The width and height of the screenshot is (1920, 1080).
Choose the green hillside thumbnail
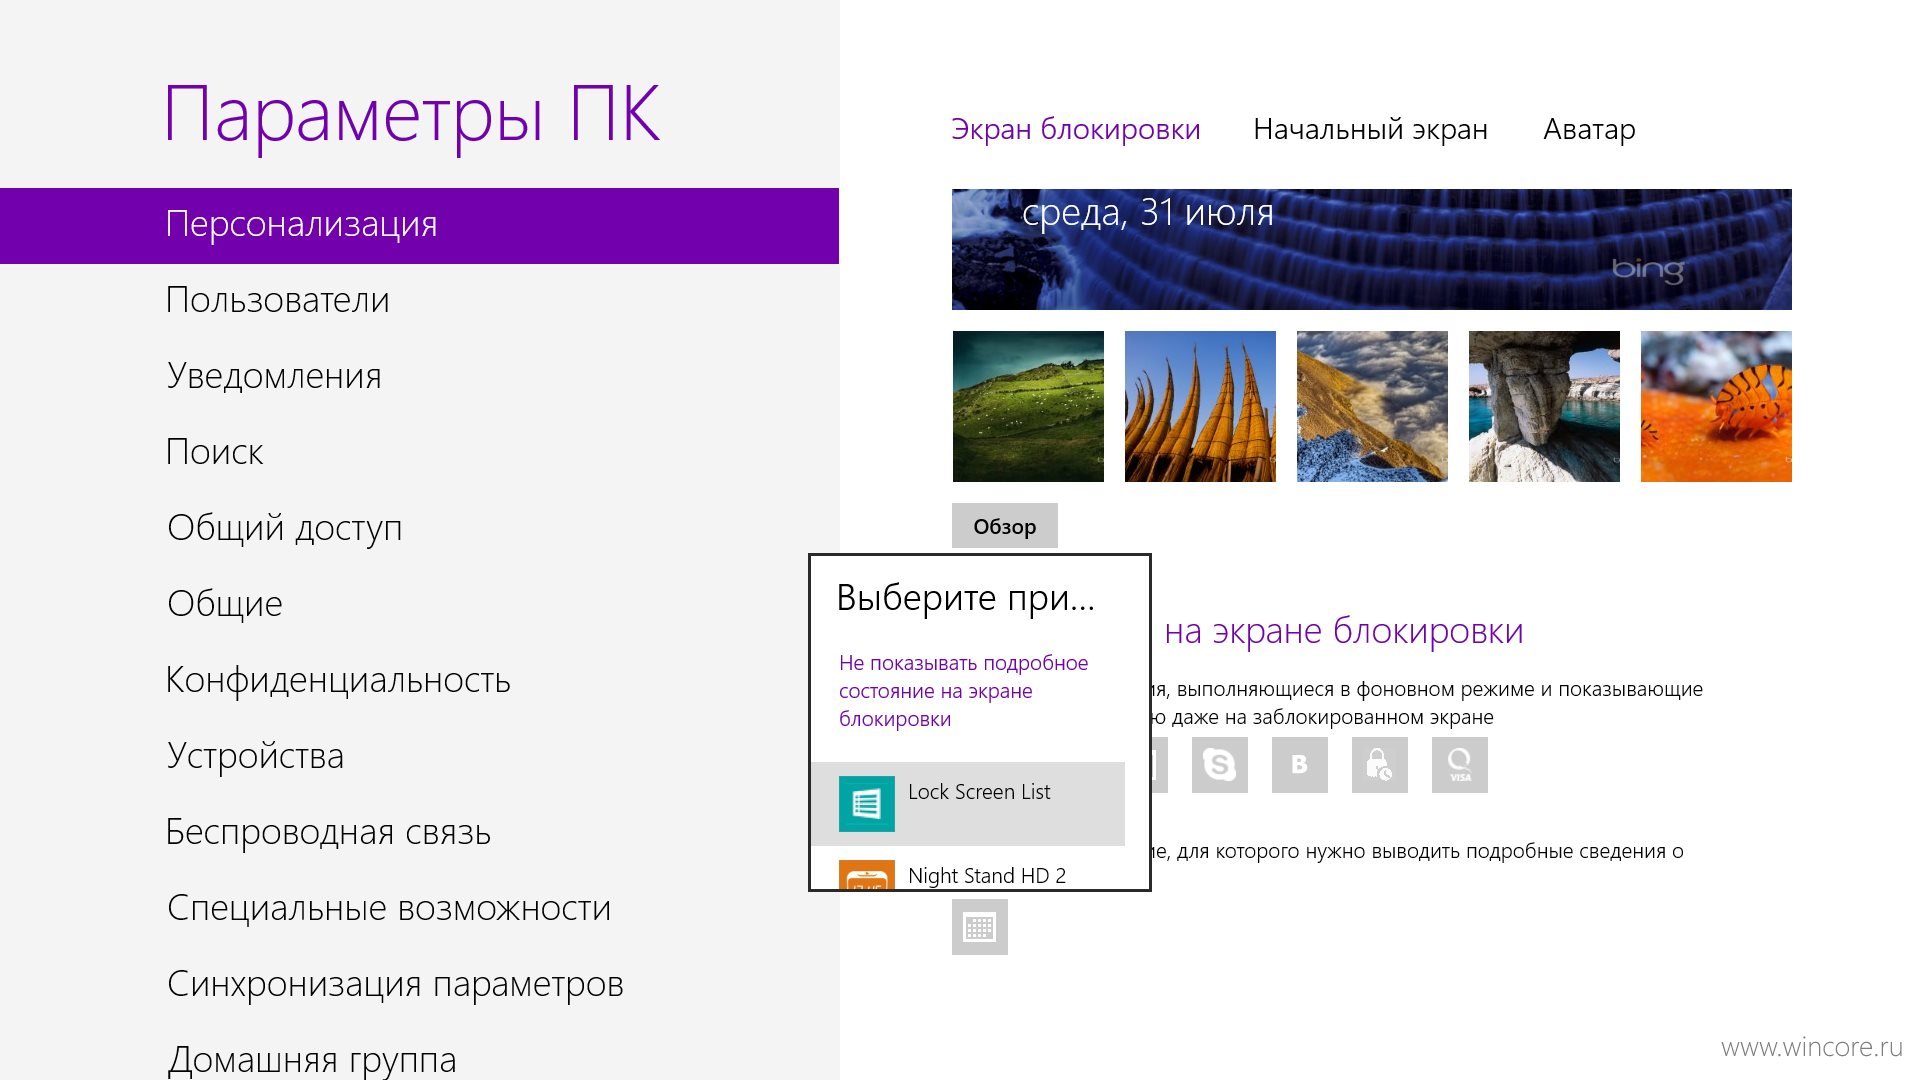click(x=1028, y=406)
